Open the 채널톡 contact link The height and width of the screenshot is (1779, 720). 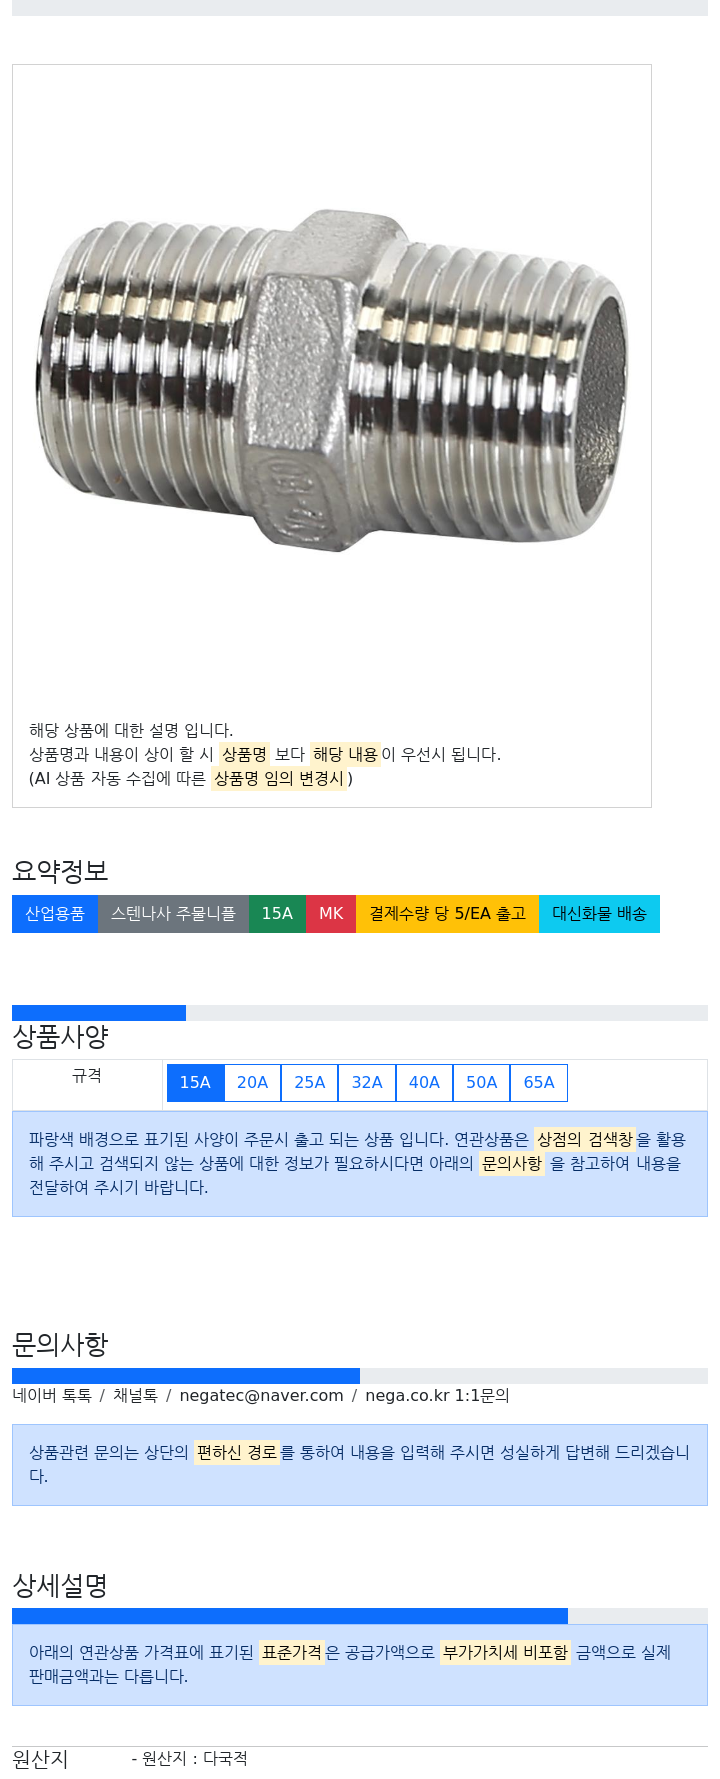coord(135,1395)
